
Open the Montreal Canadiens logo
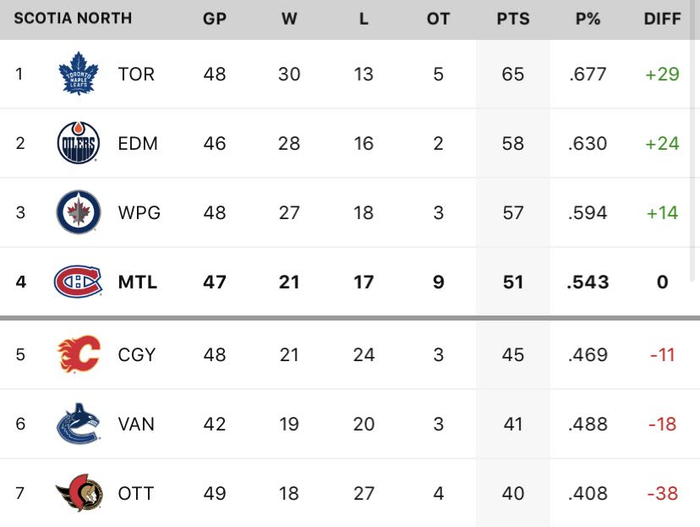pos(78,282)
